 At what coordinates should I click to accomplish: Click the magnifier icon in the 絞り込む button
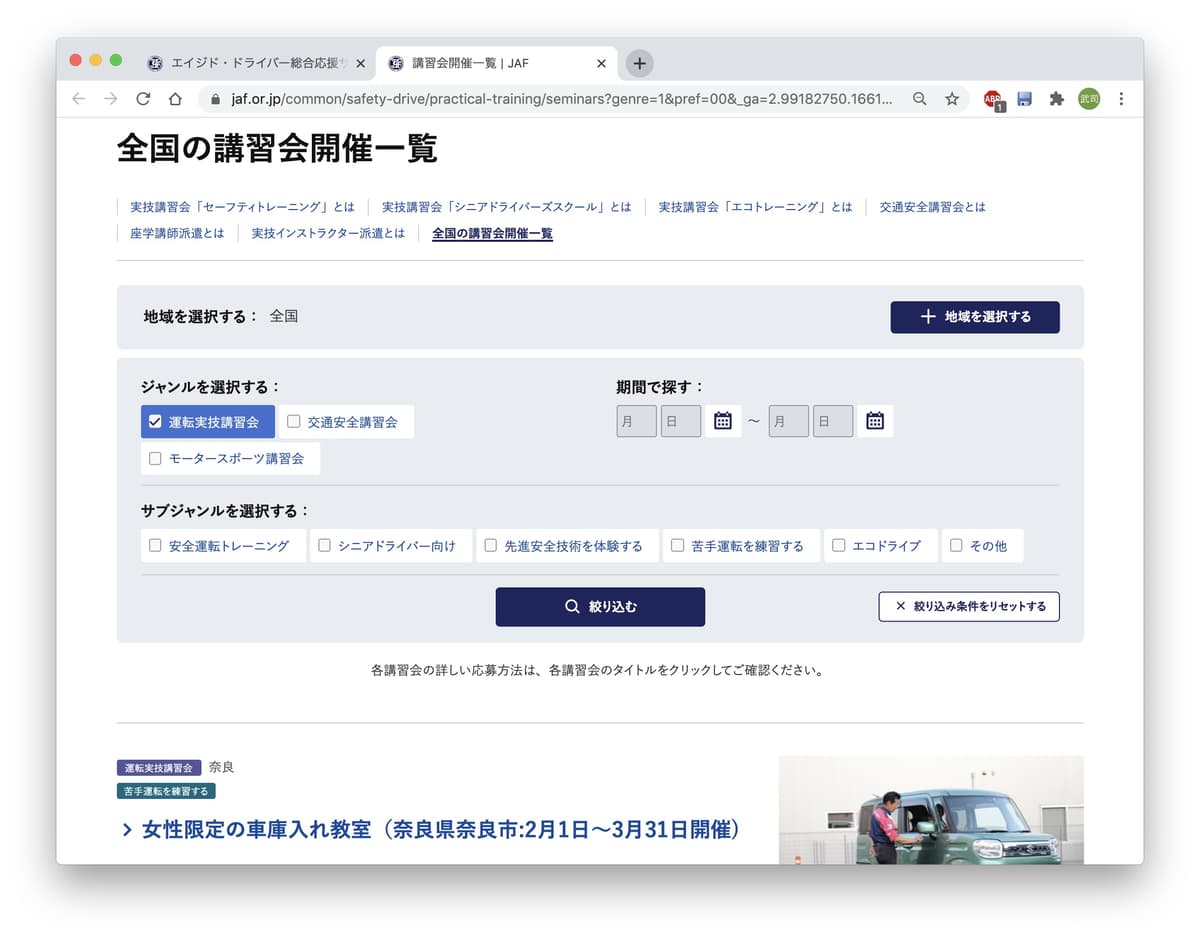[571, 606]
